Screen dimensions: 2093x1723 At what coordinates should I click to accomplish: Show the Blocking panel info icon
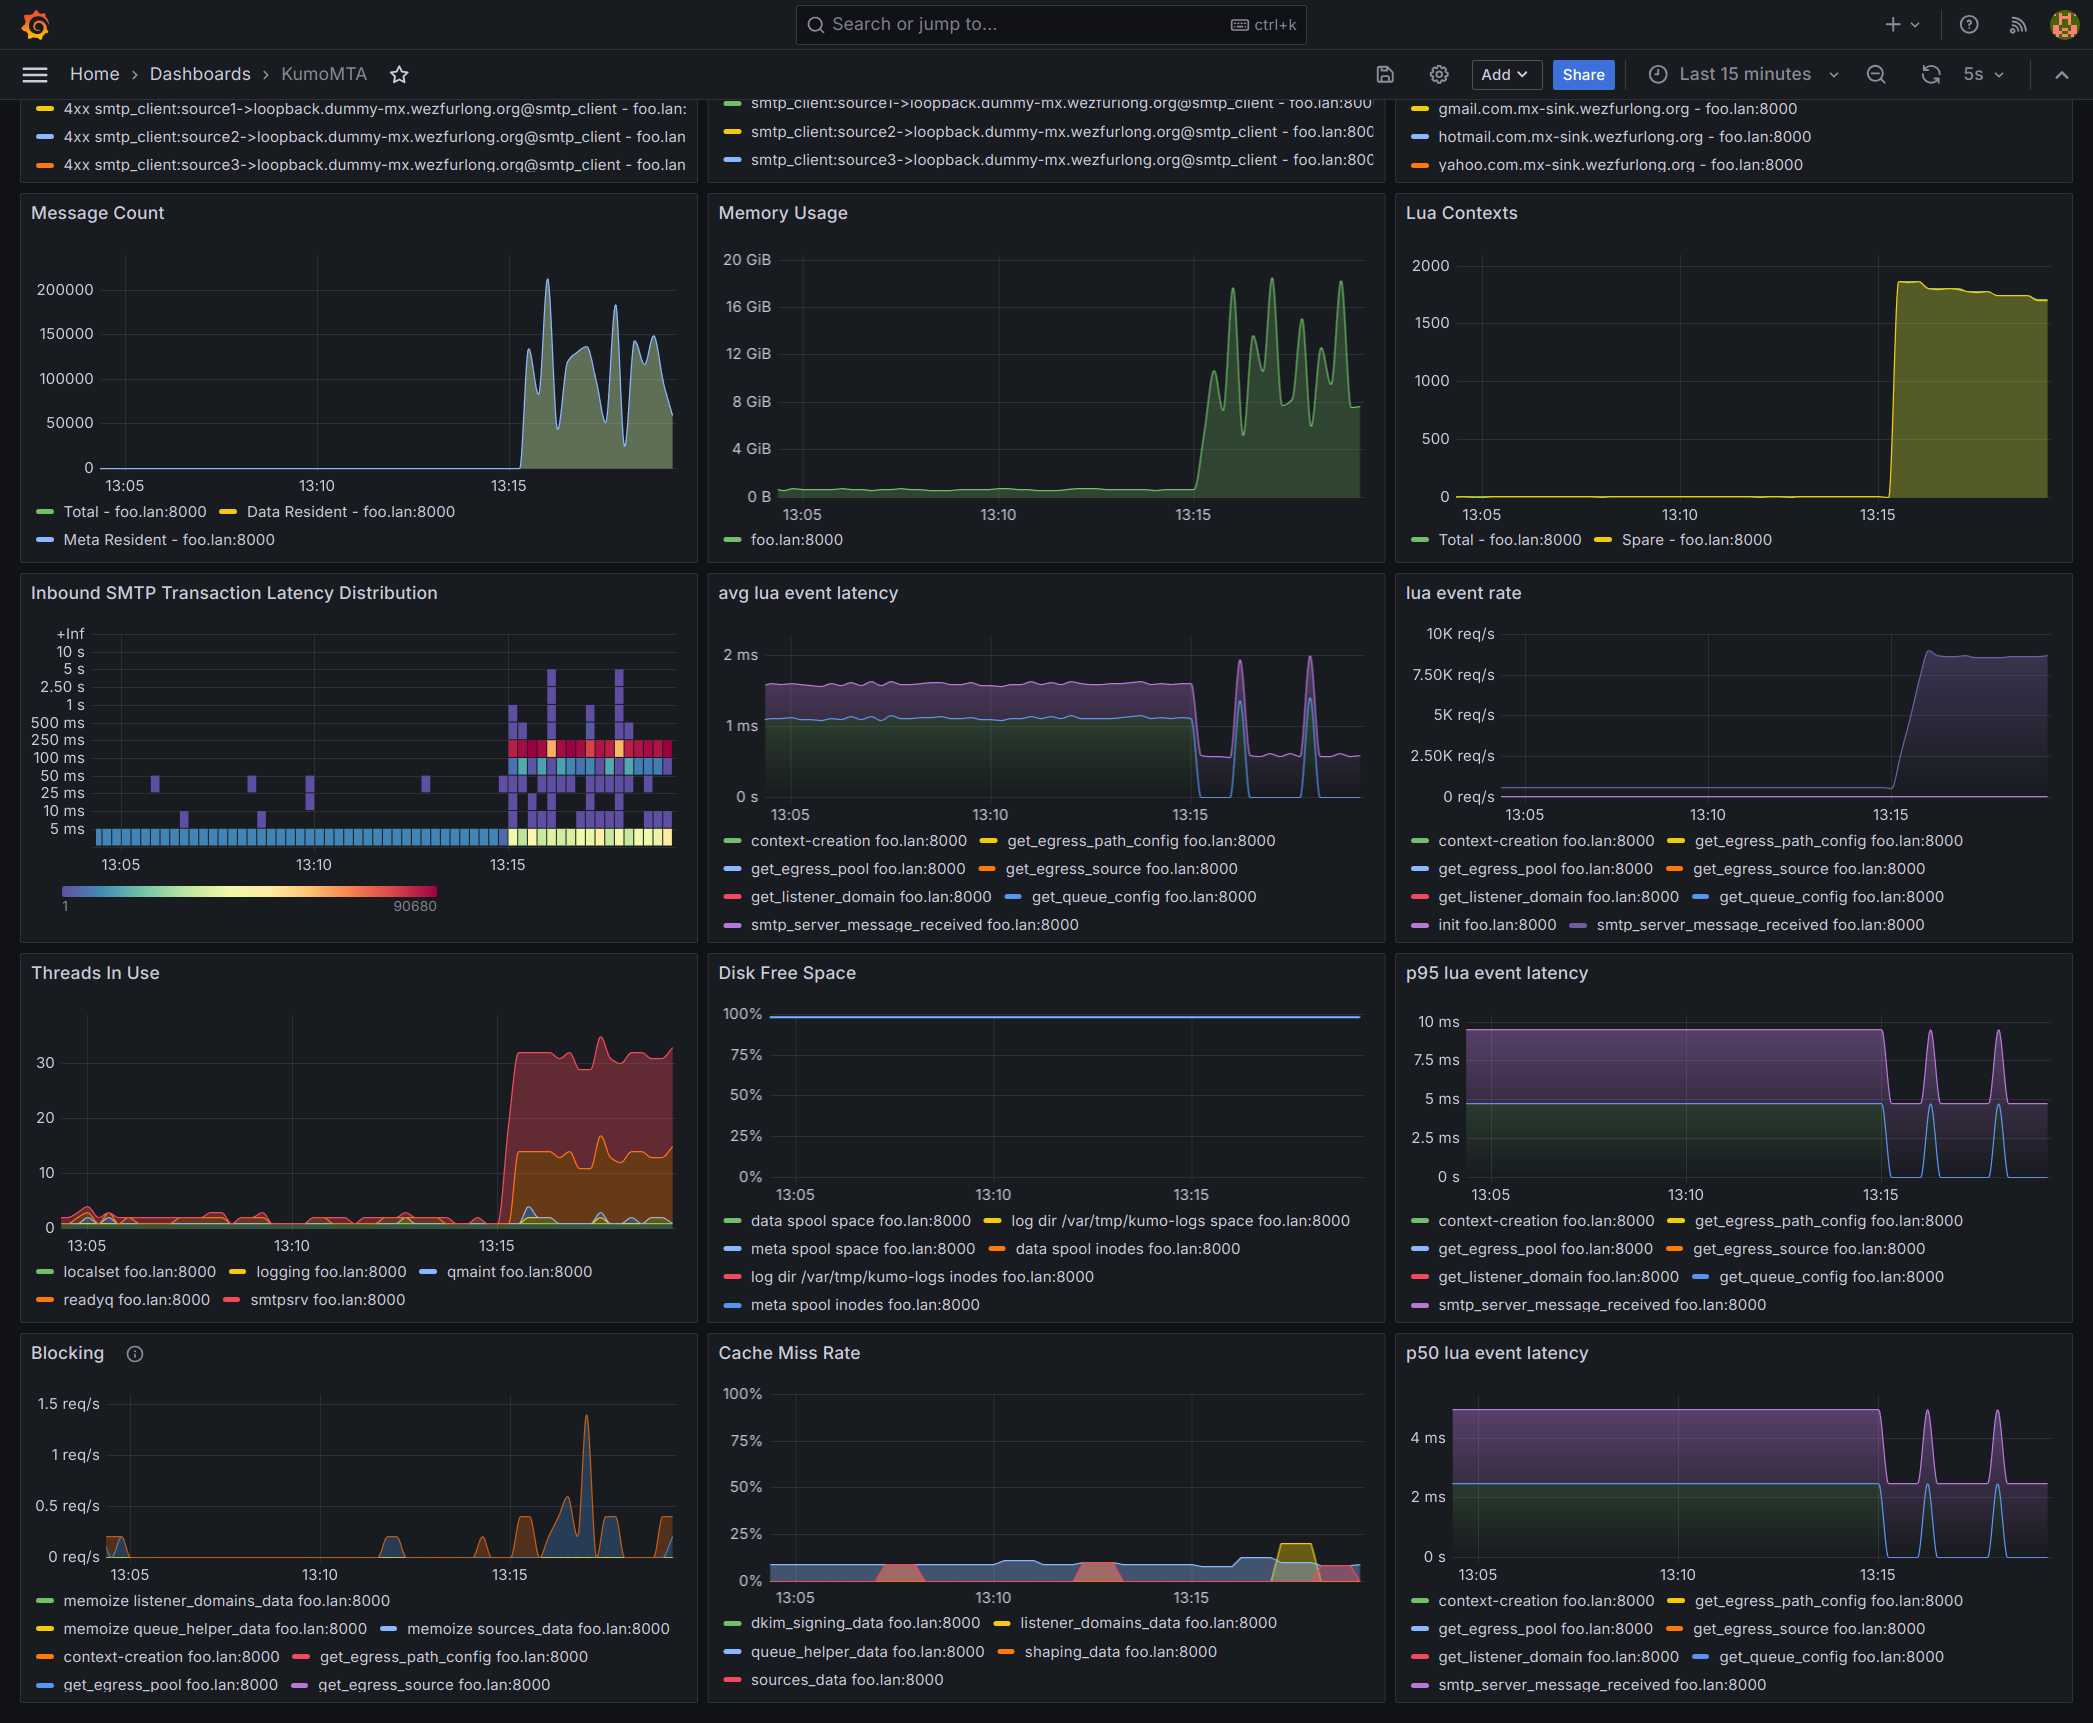(x=135, y=1353)
